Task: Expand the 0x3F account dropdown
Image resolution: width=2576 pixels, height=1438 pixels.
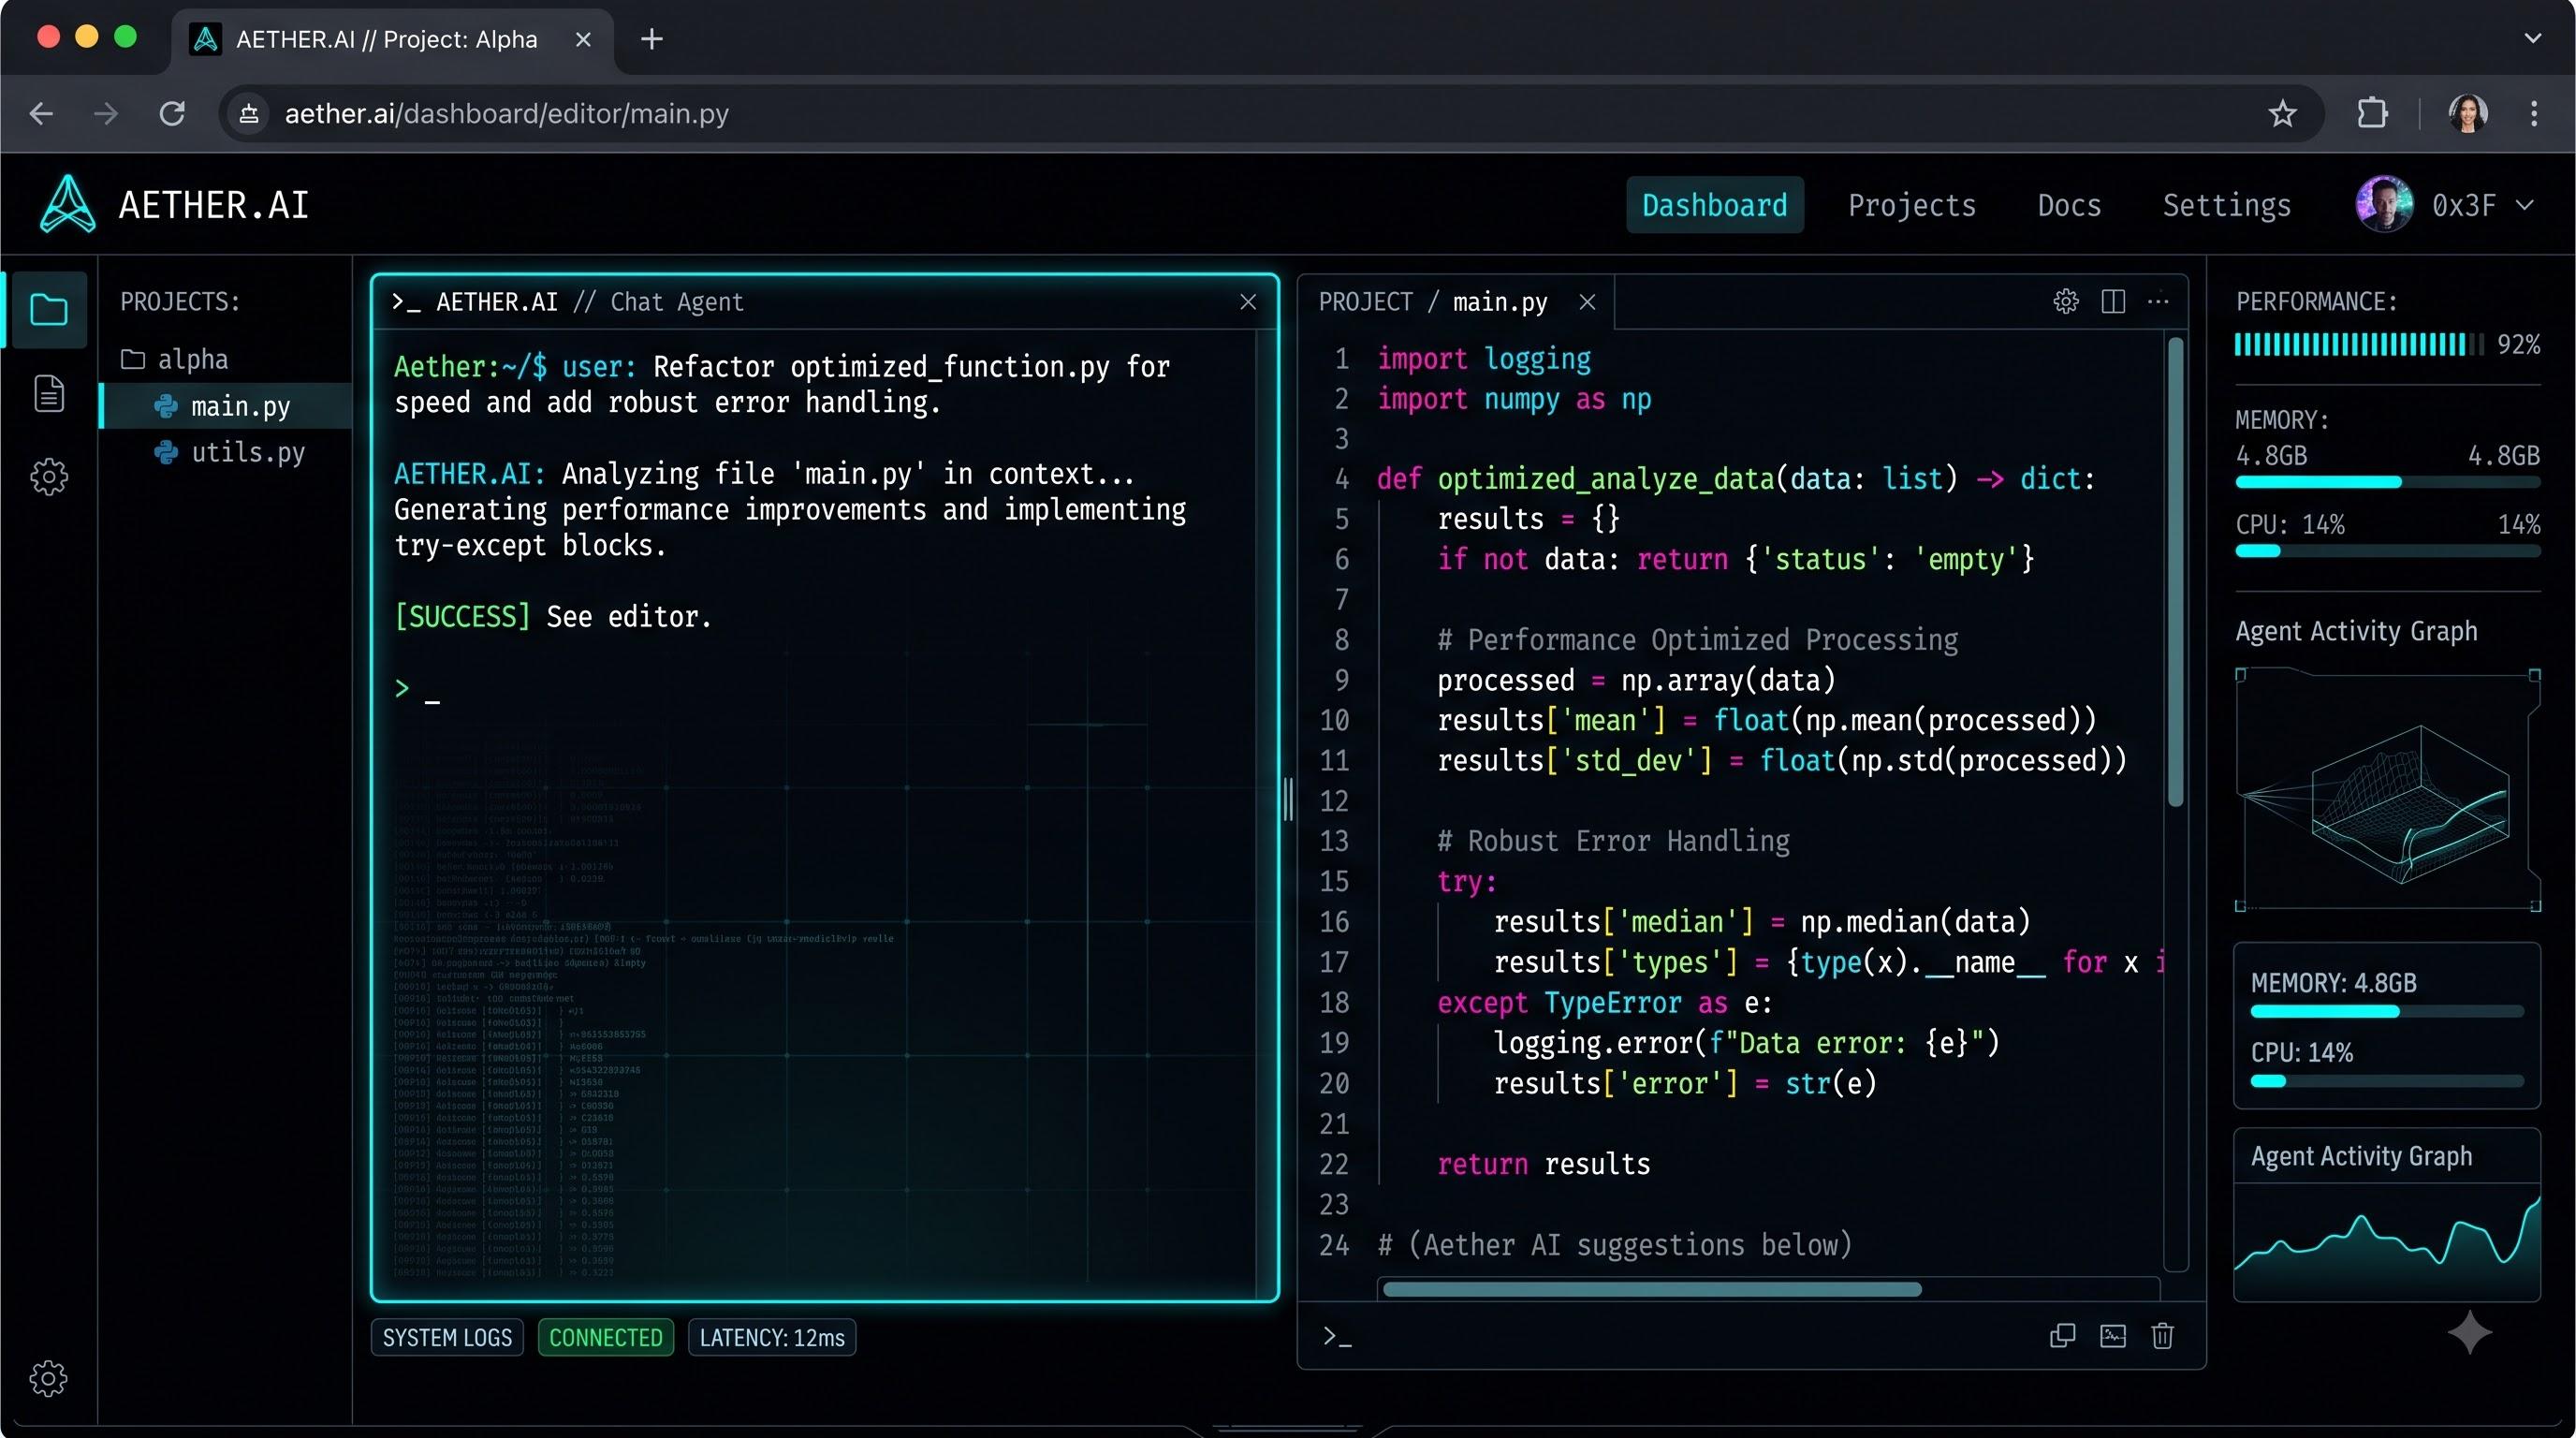Action: (2525, 205)
